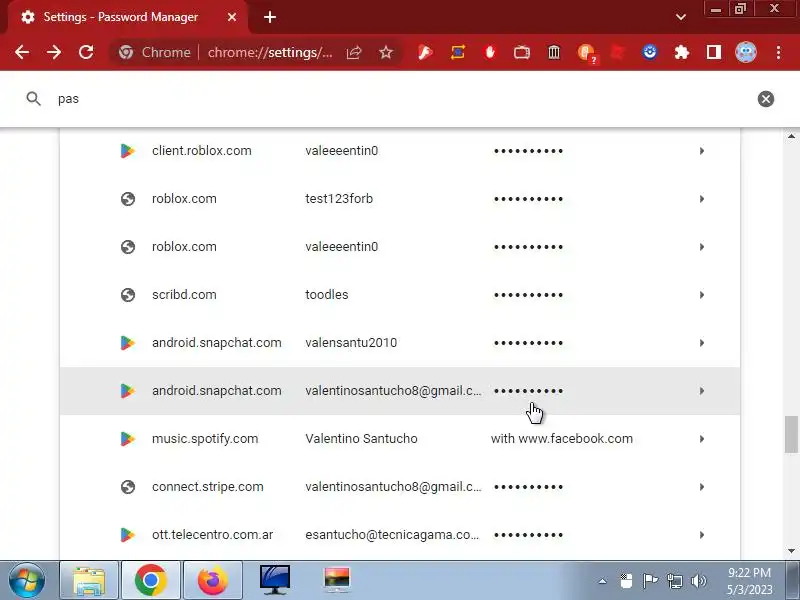800x600 pixels.
Task: Open the orange badge extension icon
Action: (x=587, y=53)
